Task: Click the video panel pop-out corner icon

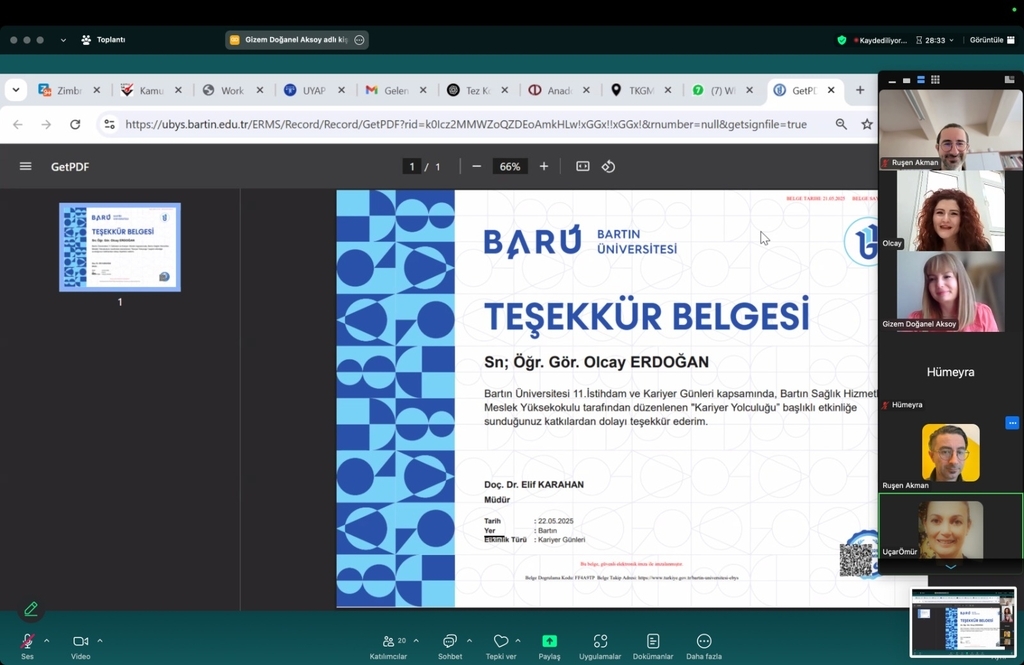Action: [x=1010, y=80]
